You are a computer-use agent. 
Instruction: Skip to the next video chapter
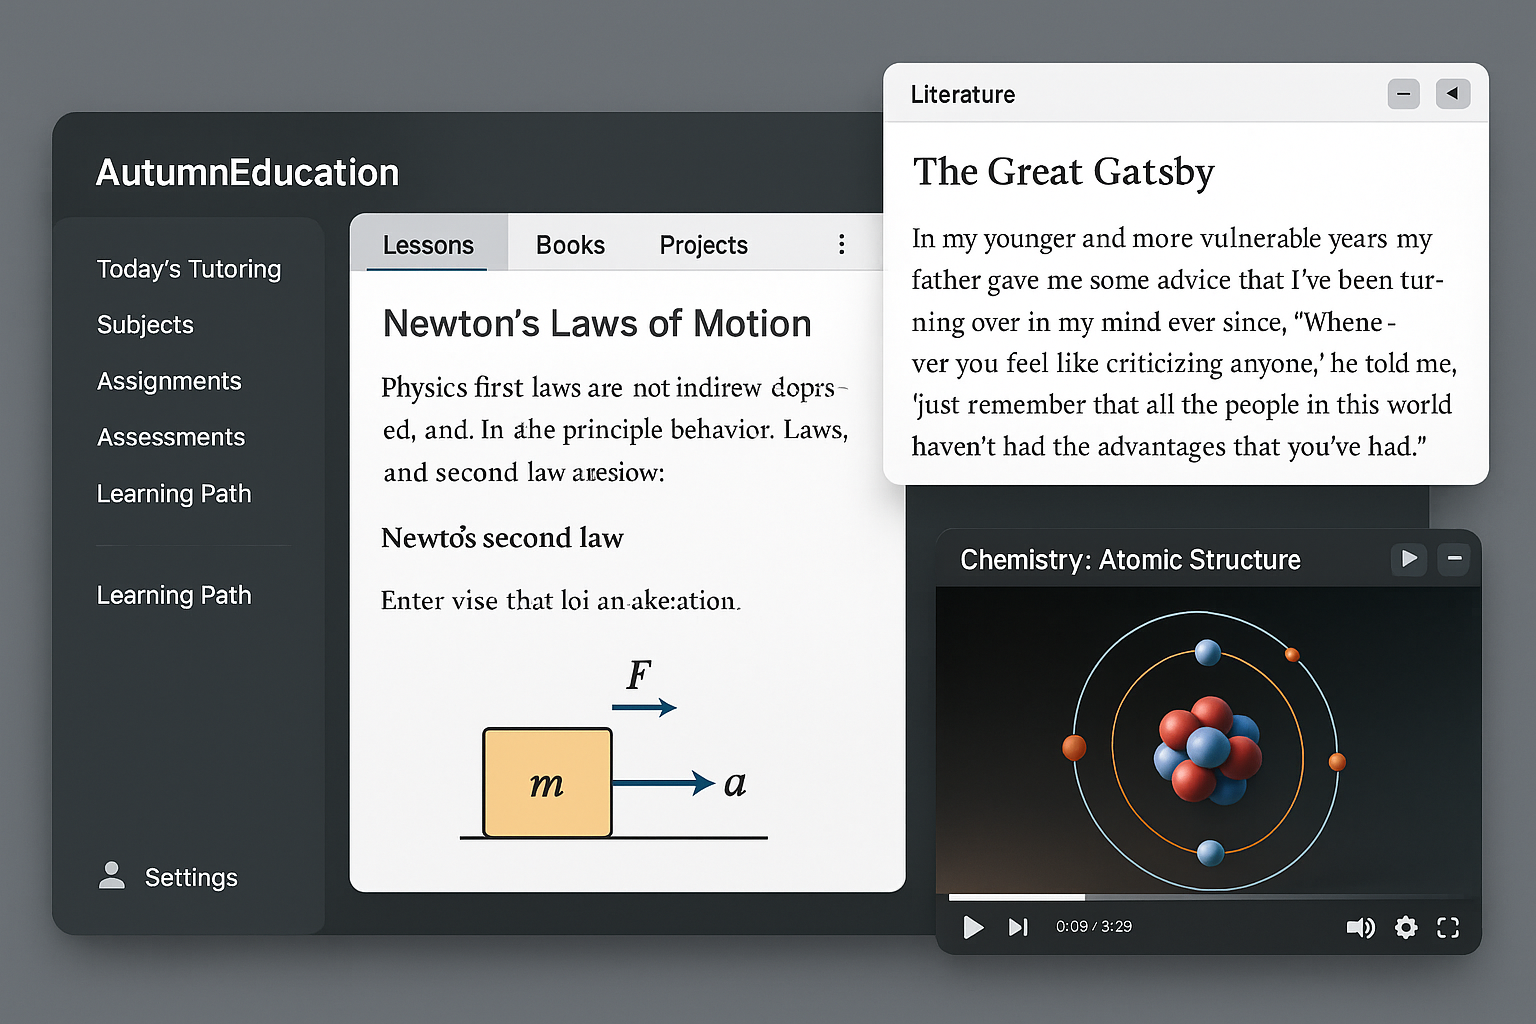coord(1018,927)
